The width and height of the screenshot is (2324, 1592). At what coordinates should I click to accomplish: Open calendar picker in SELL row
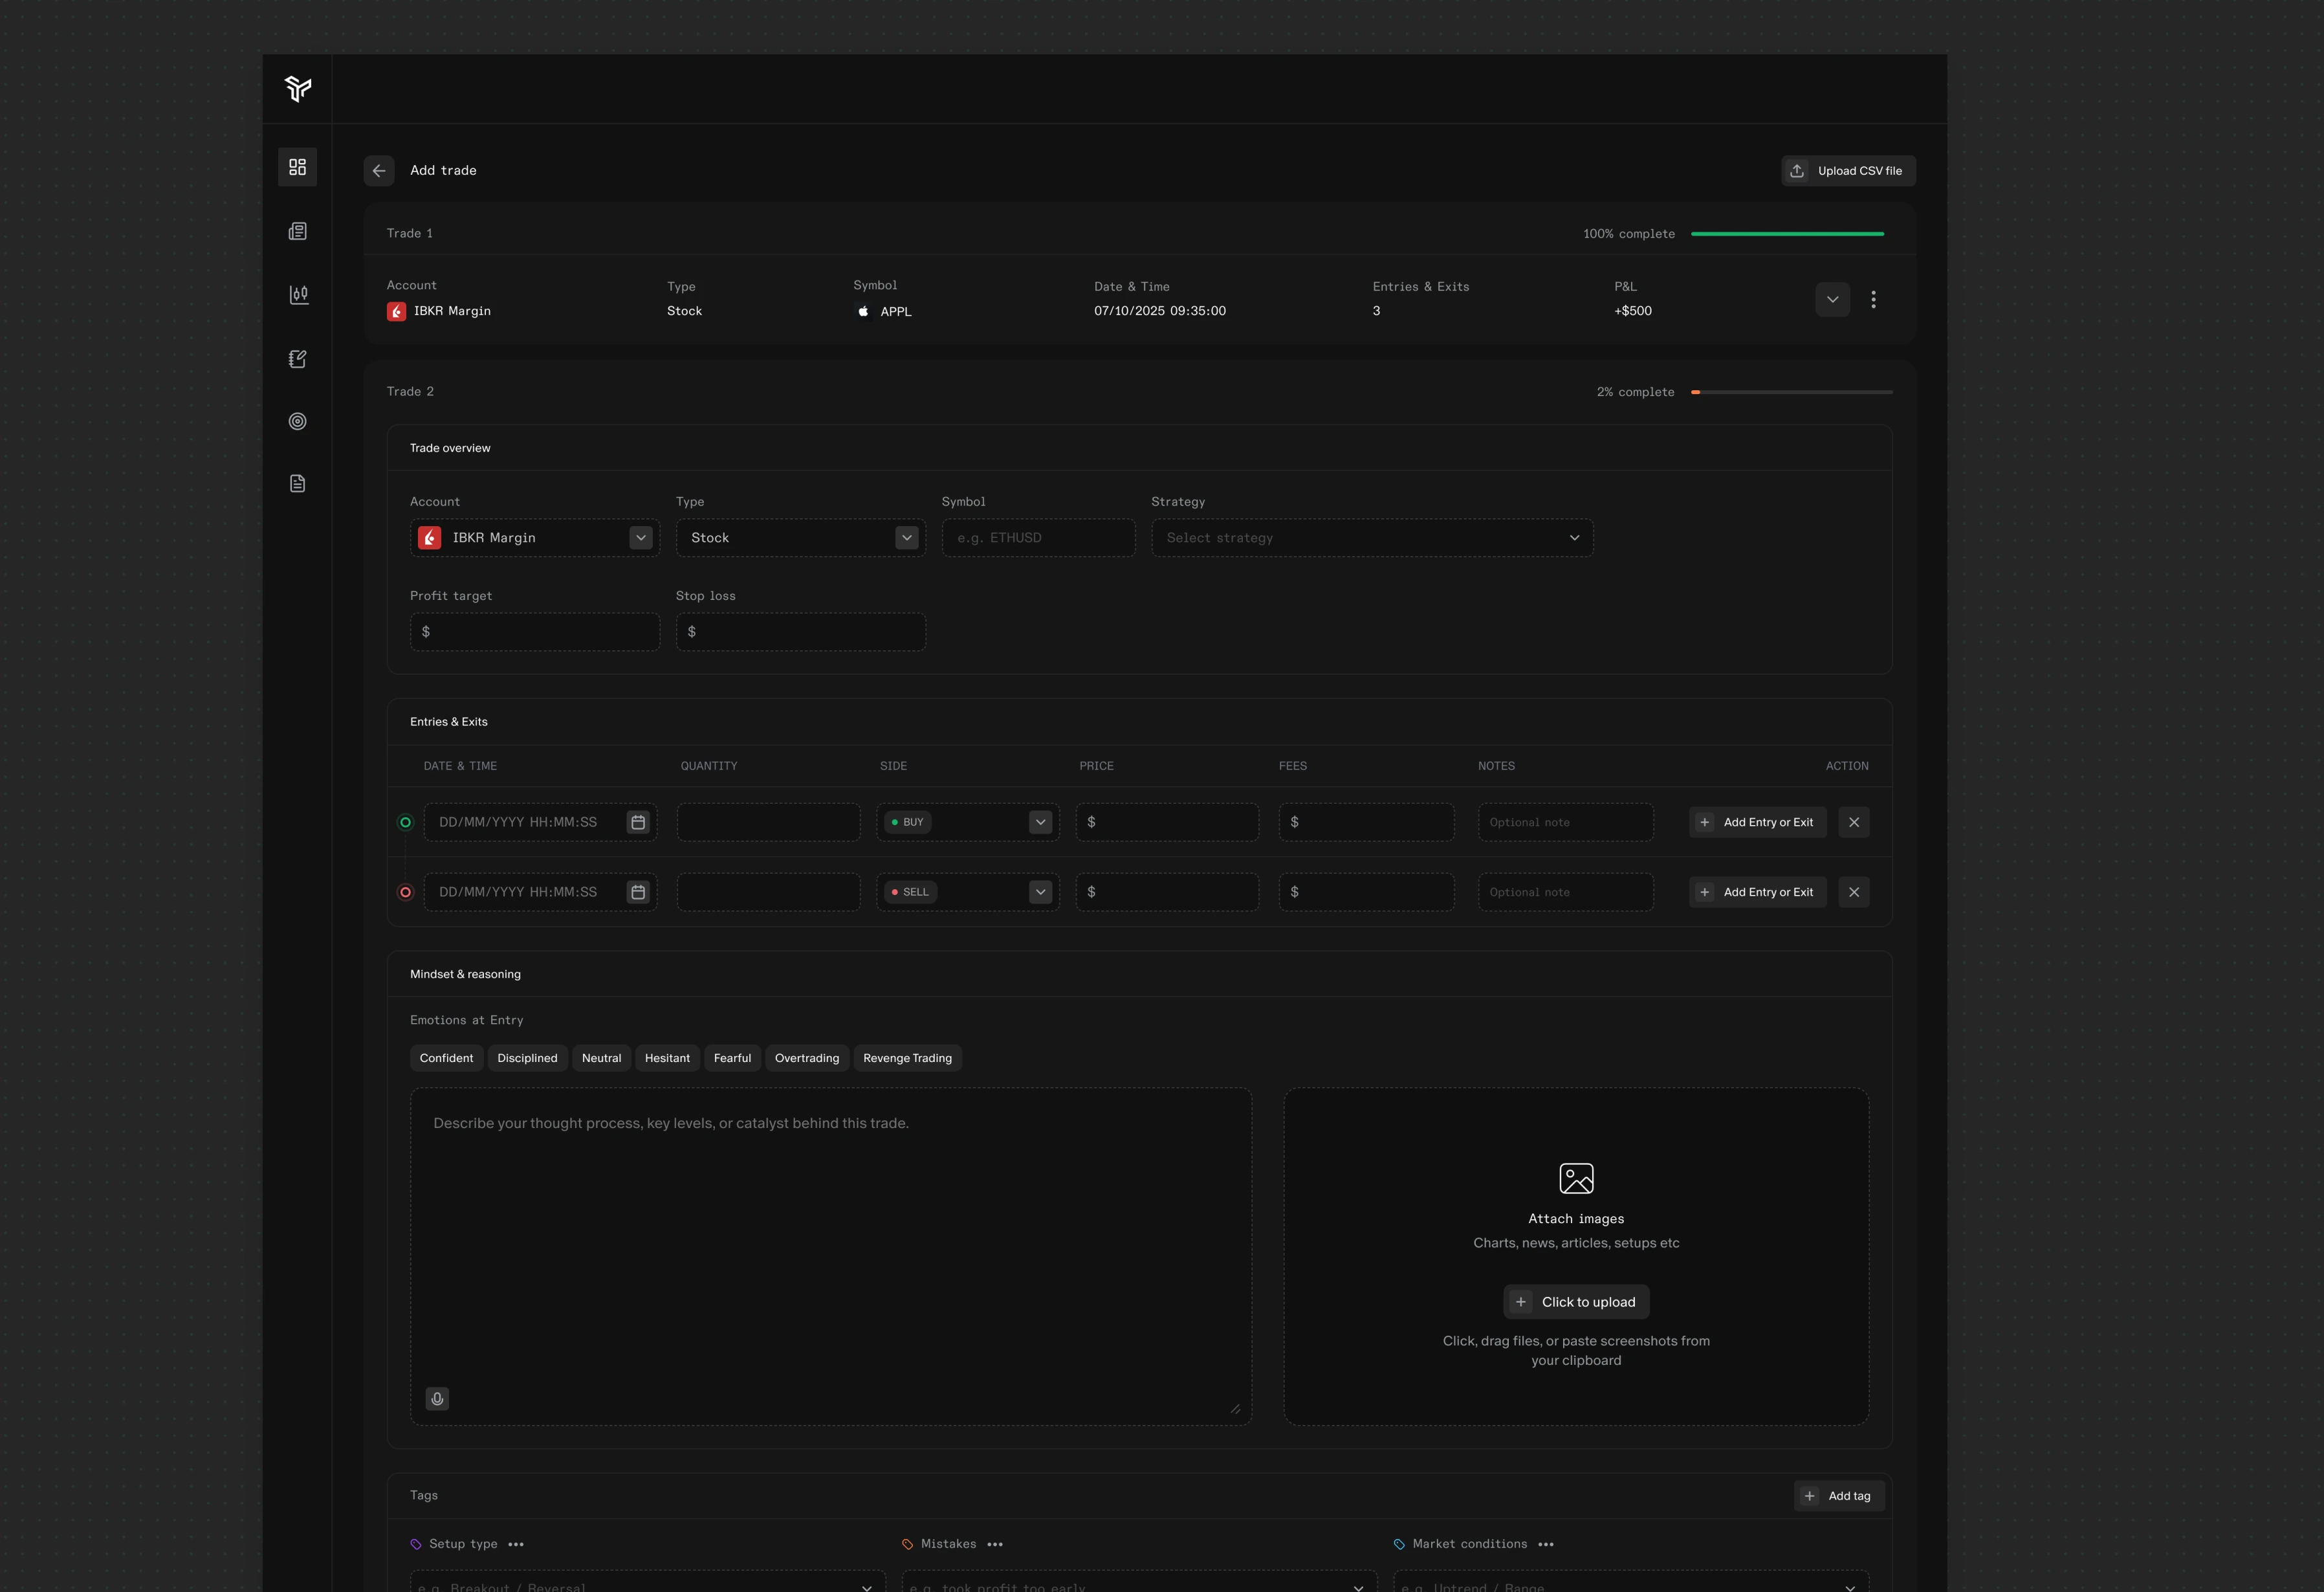[638, 892]
